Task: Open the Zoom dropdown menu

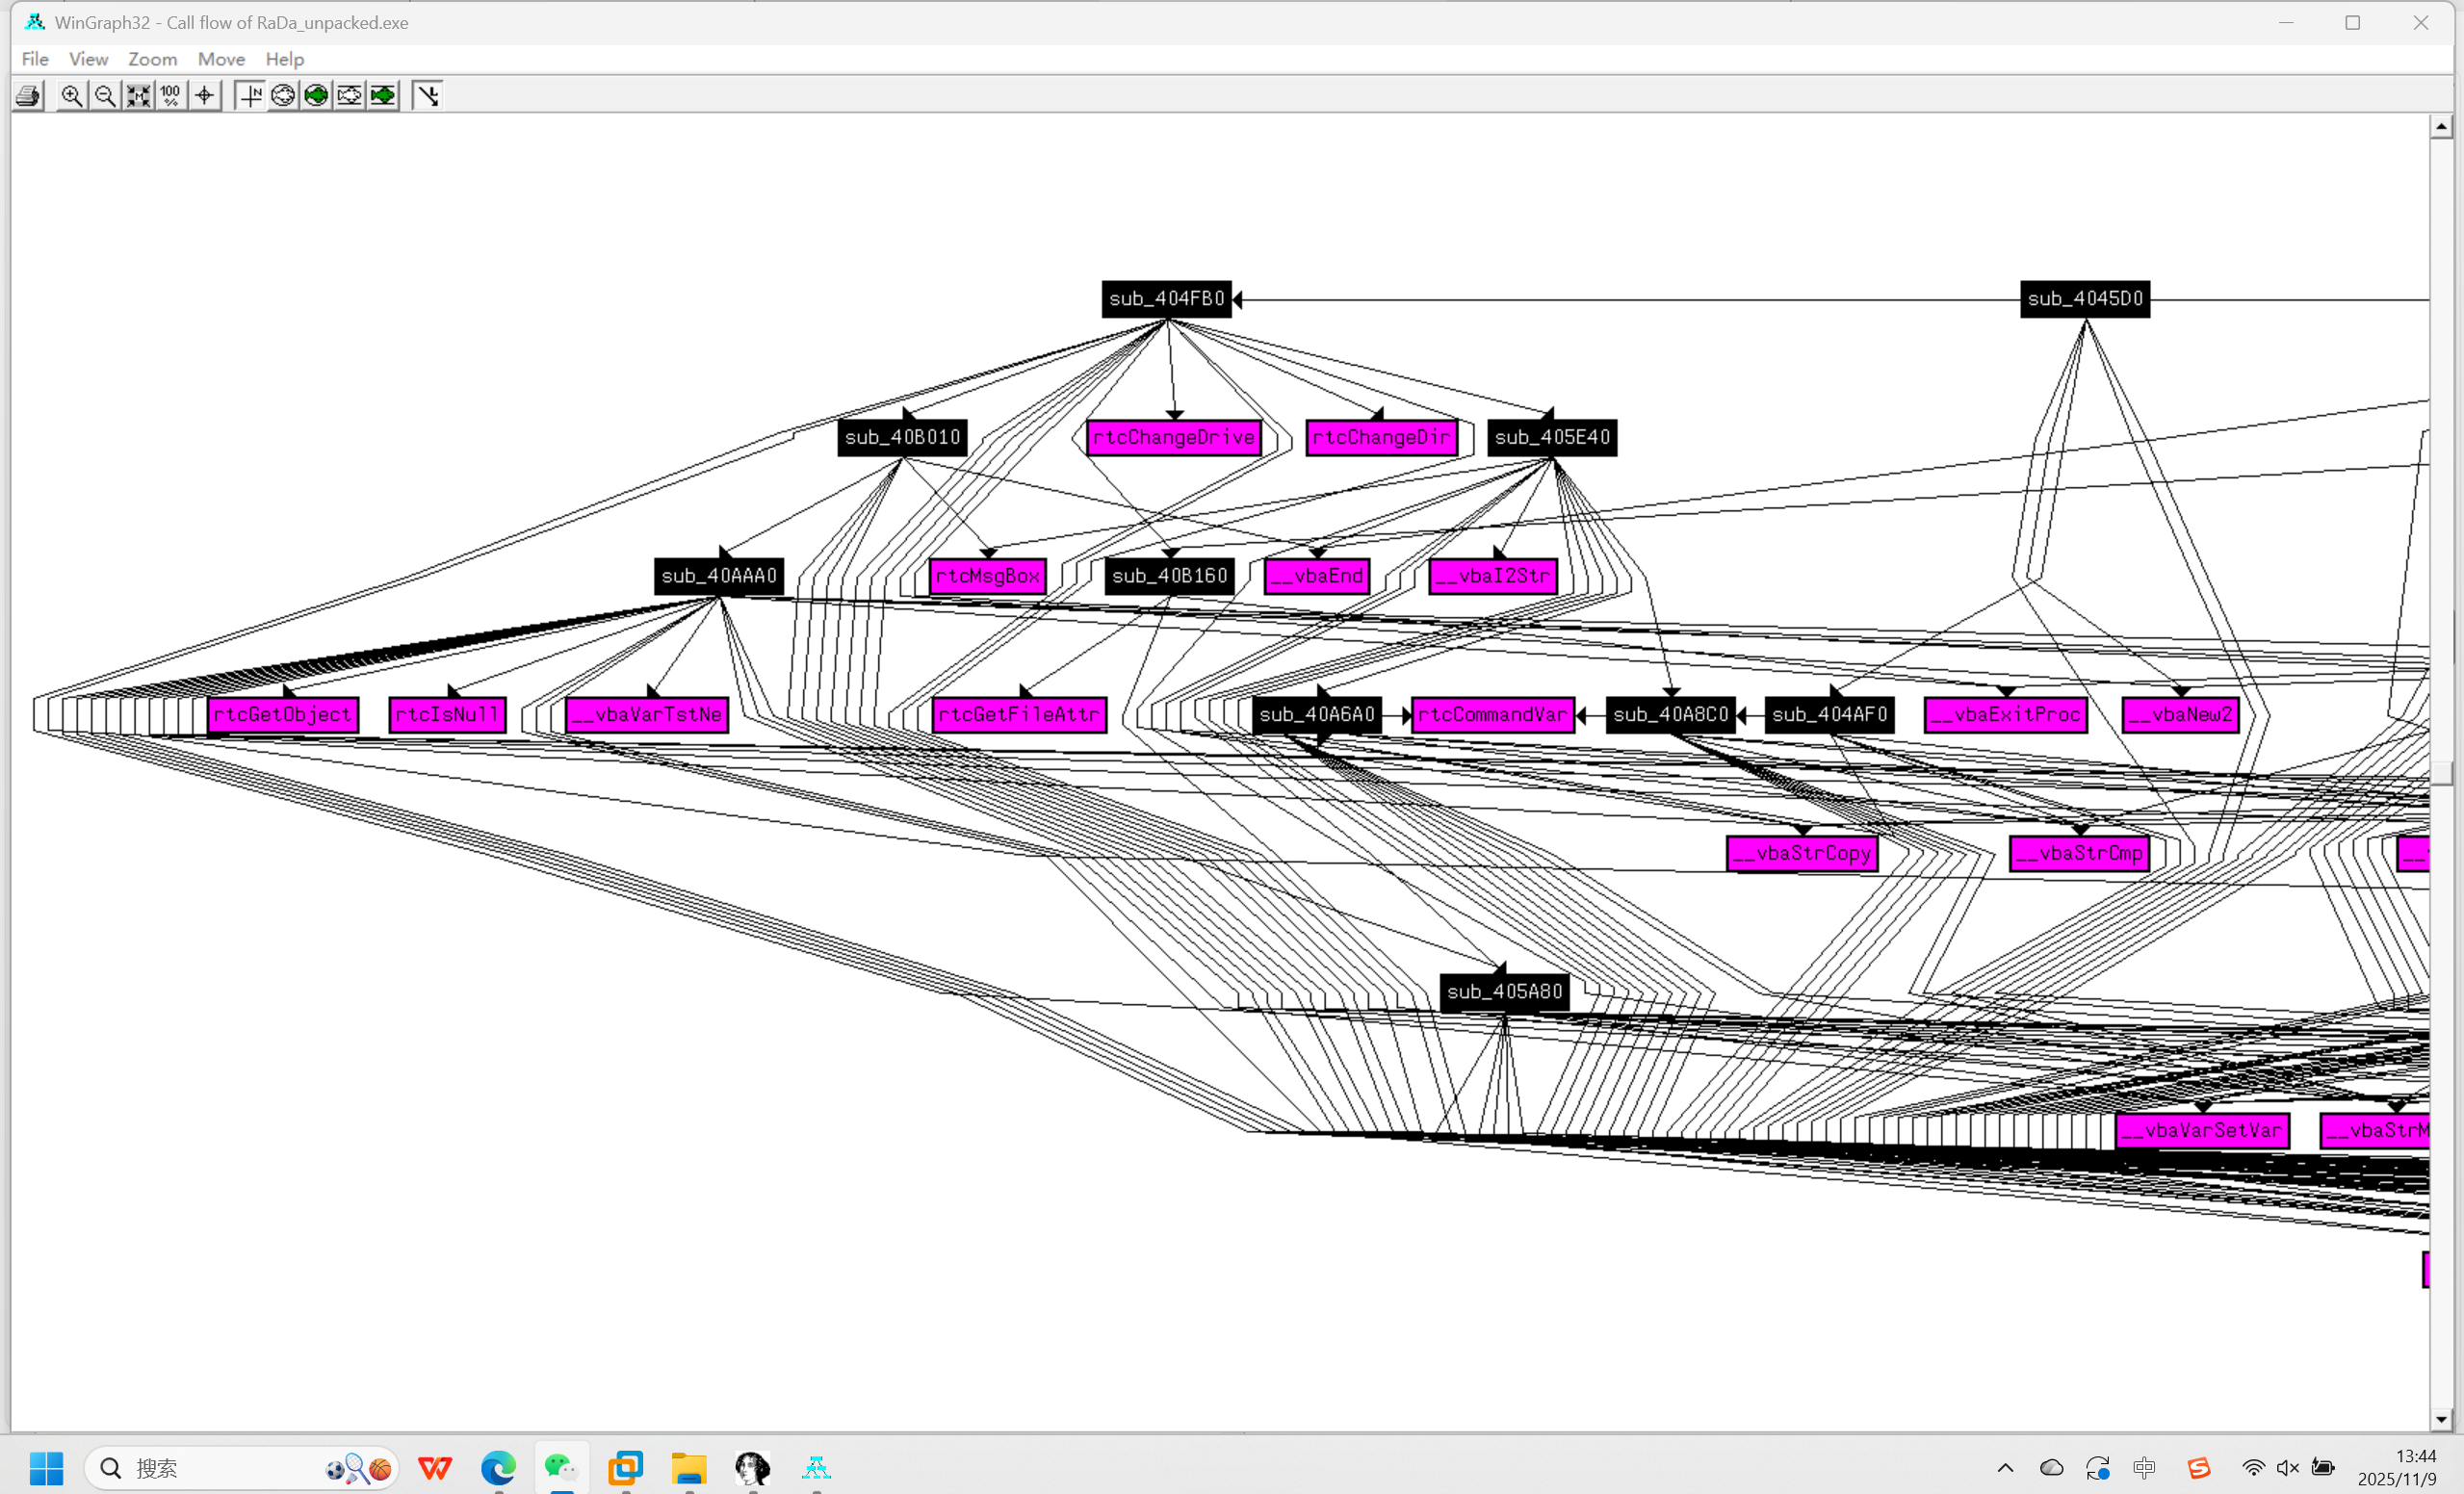Action: click(152, 59)
